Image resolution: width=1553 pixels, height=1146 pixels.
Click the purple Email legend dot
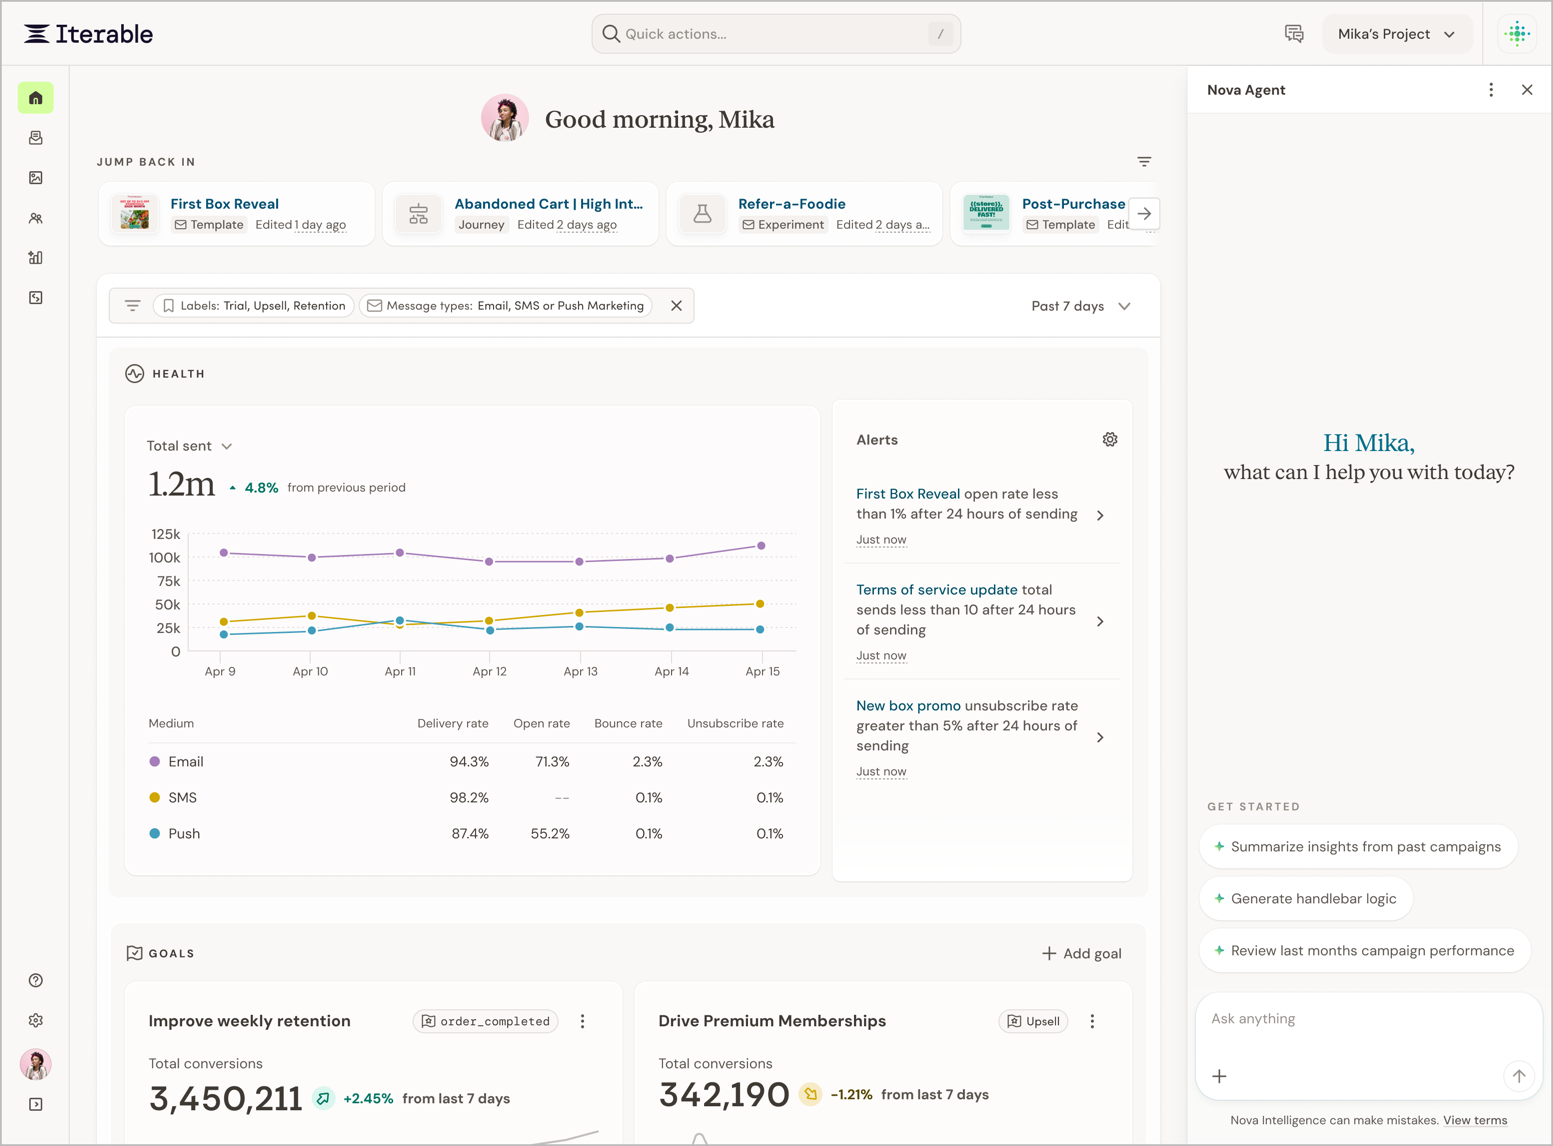[154, 762]
